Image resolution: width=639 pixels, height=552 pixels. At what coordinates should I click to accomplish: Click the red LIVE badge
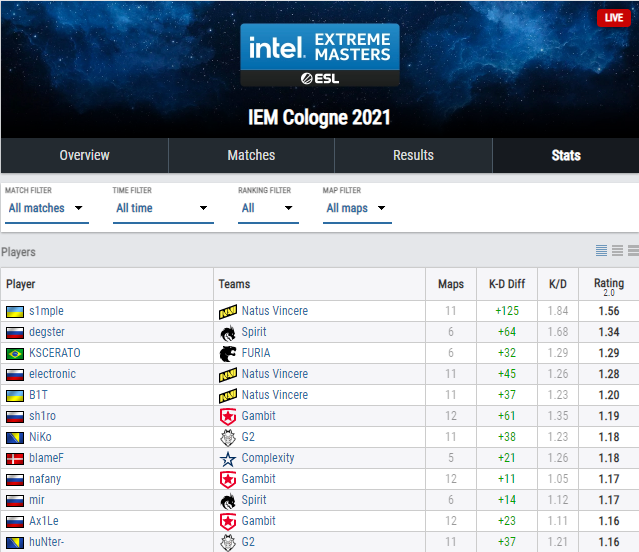click(x=614, y=18)
